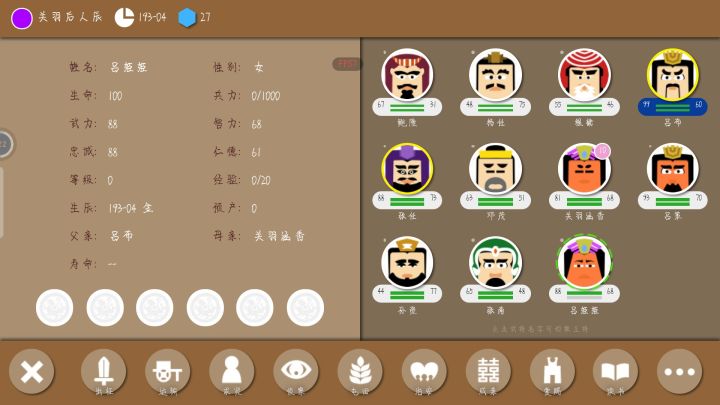Click the health bar under 吕姬姬
720x405 pixels.
584,294
